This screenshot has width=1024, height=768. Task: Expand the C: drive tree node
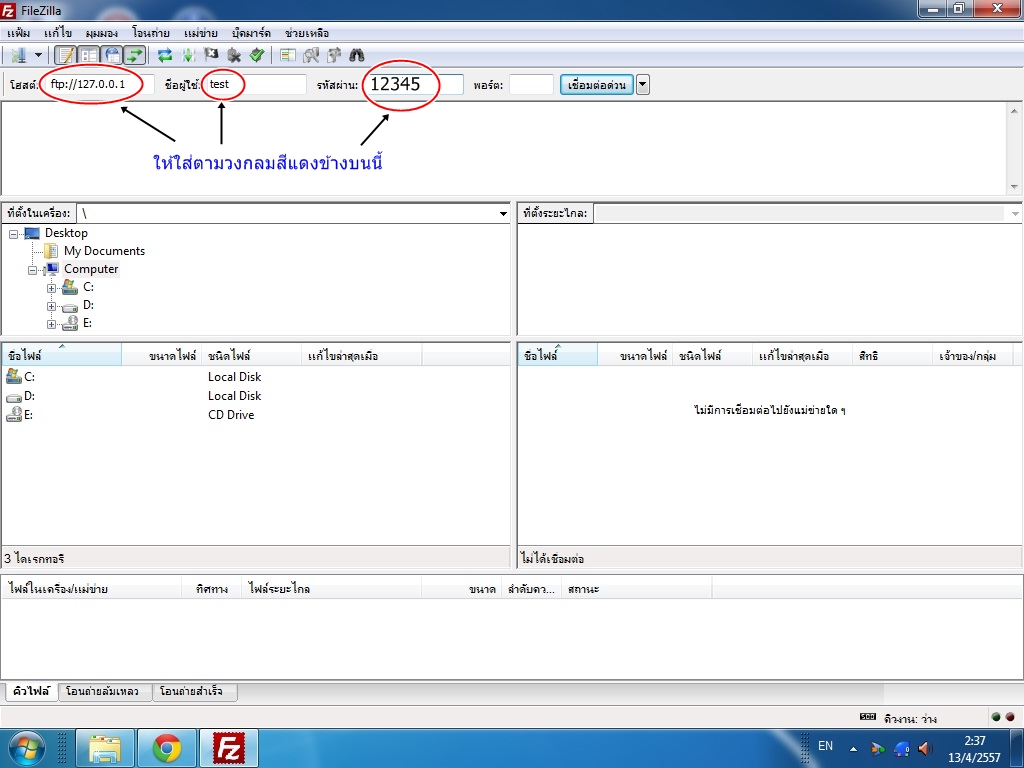[52, 288]
